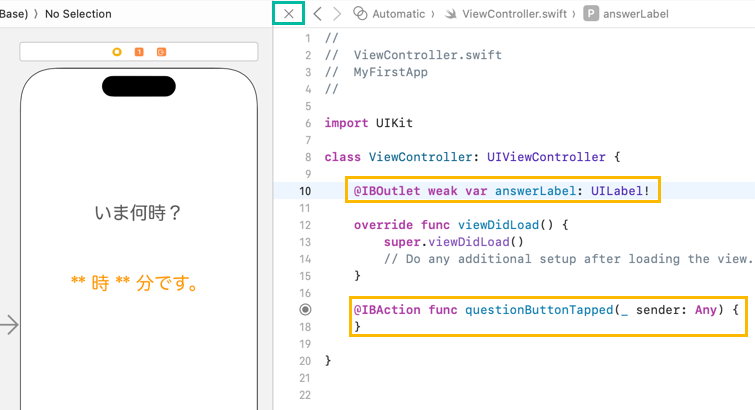Click the property P icon in breadcrumb
This screenshot has height=410, width=755.
[x=591, y=14]
